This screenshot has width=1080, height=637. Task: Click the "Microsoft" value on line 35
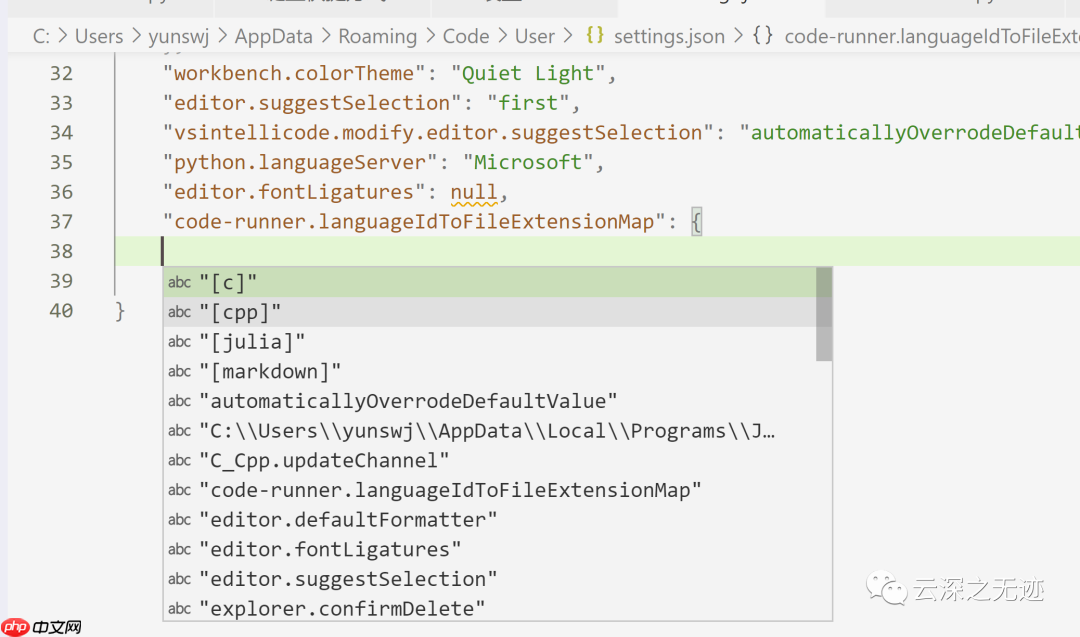pos(528,162)
